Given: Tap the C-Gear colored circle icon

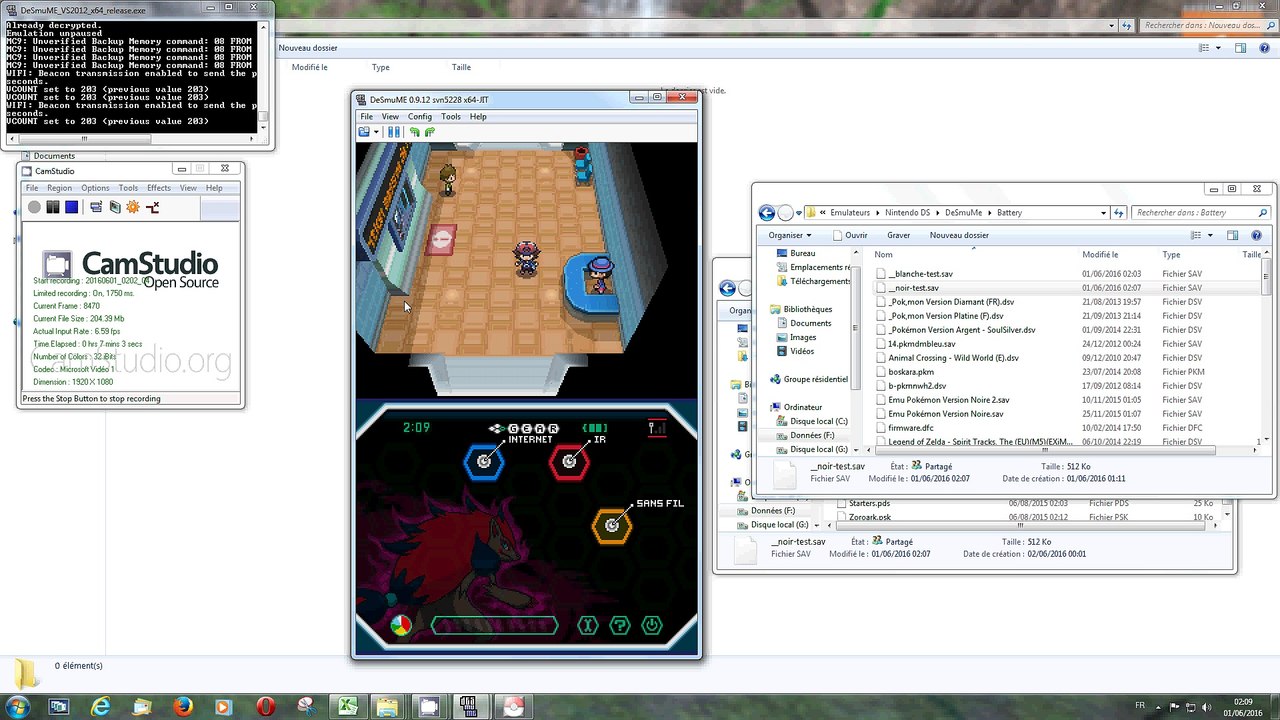Looking at the screenshot, I should (400, 626).
